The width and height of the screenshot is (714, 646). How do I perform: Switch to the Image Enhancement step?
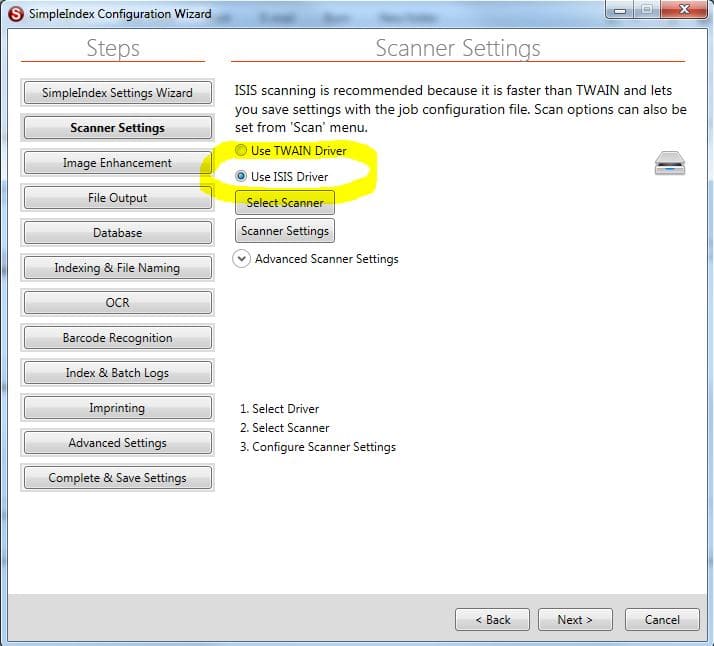[x=117, y=163]
